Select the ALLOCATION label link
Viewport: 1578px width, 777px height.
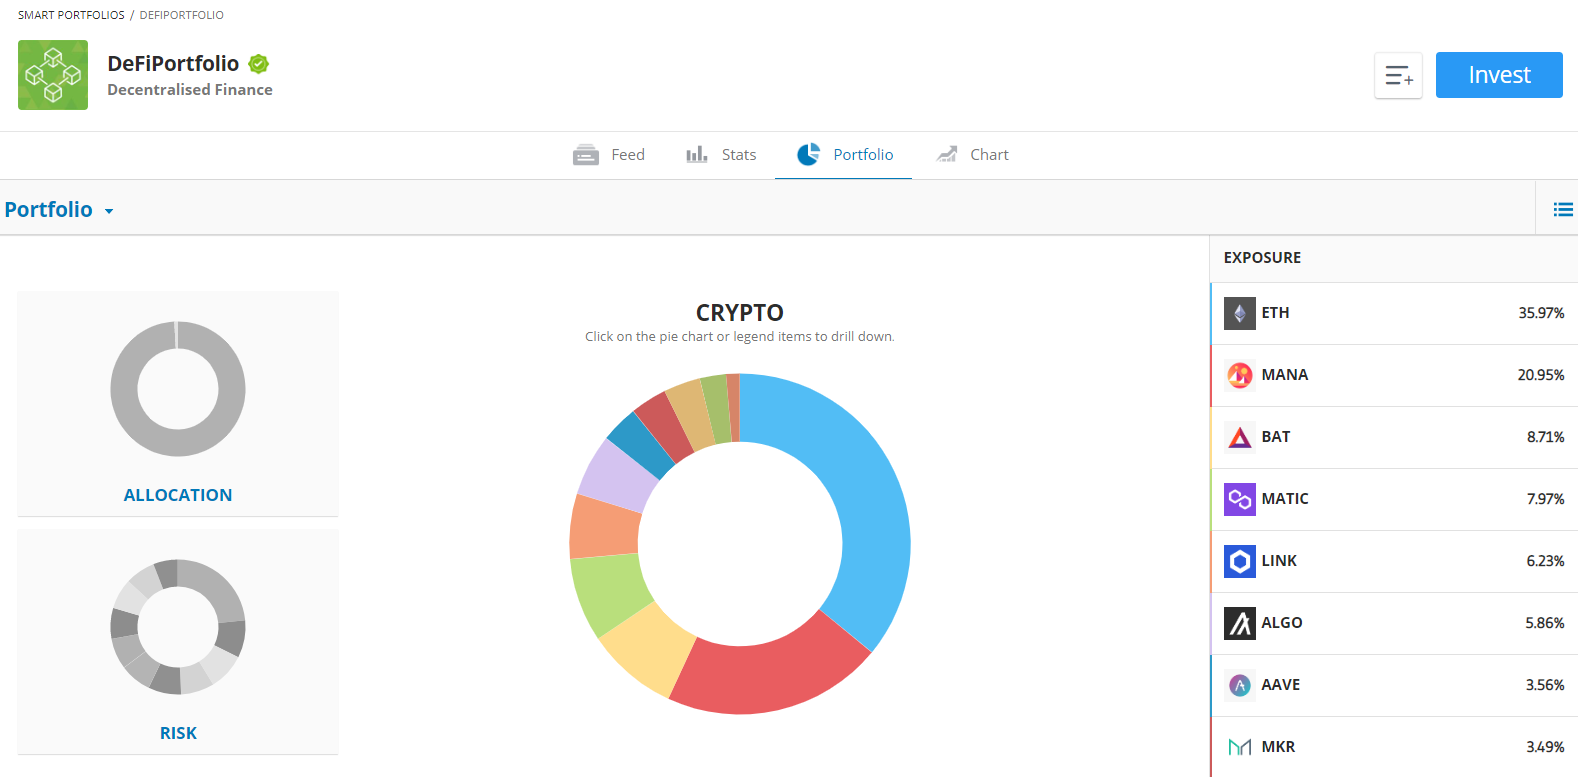click(178, 495)
